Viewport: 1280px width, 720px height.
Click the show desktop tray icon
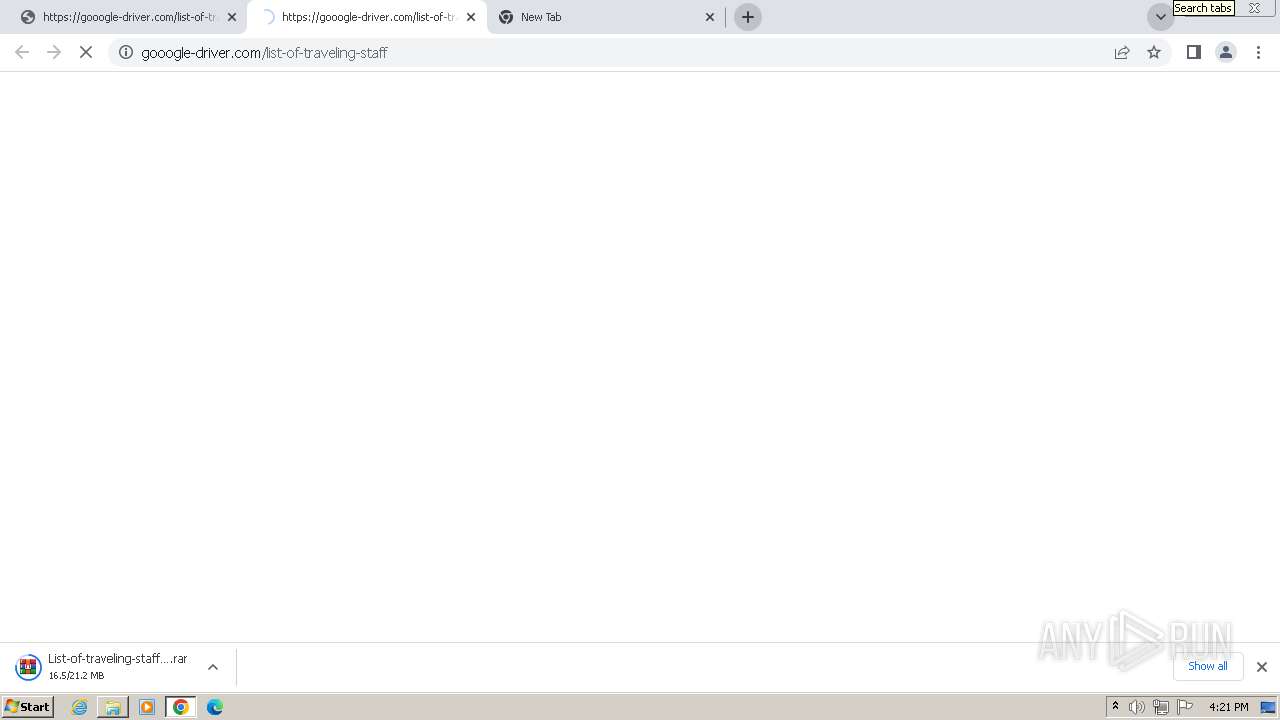[1268, 707]
